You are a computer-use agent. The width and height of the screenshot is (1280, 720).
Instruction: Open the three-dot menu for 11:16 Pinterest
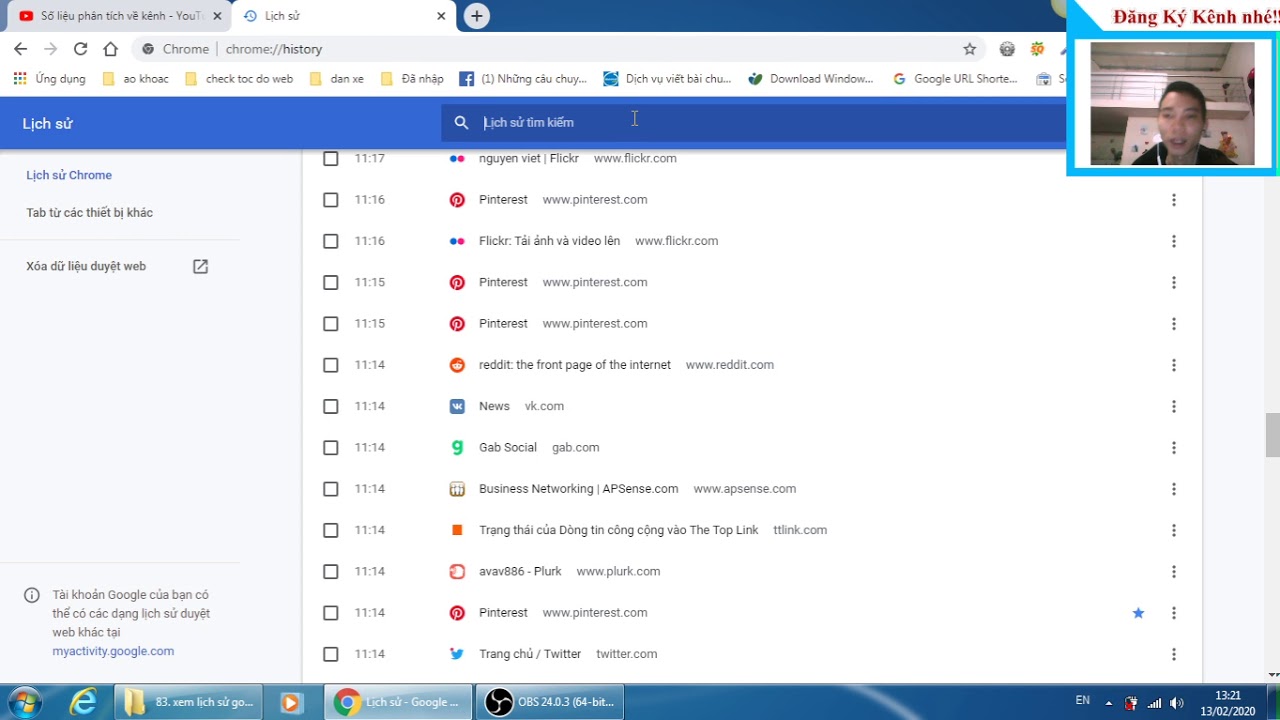click(1173, 200)
